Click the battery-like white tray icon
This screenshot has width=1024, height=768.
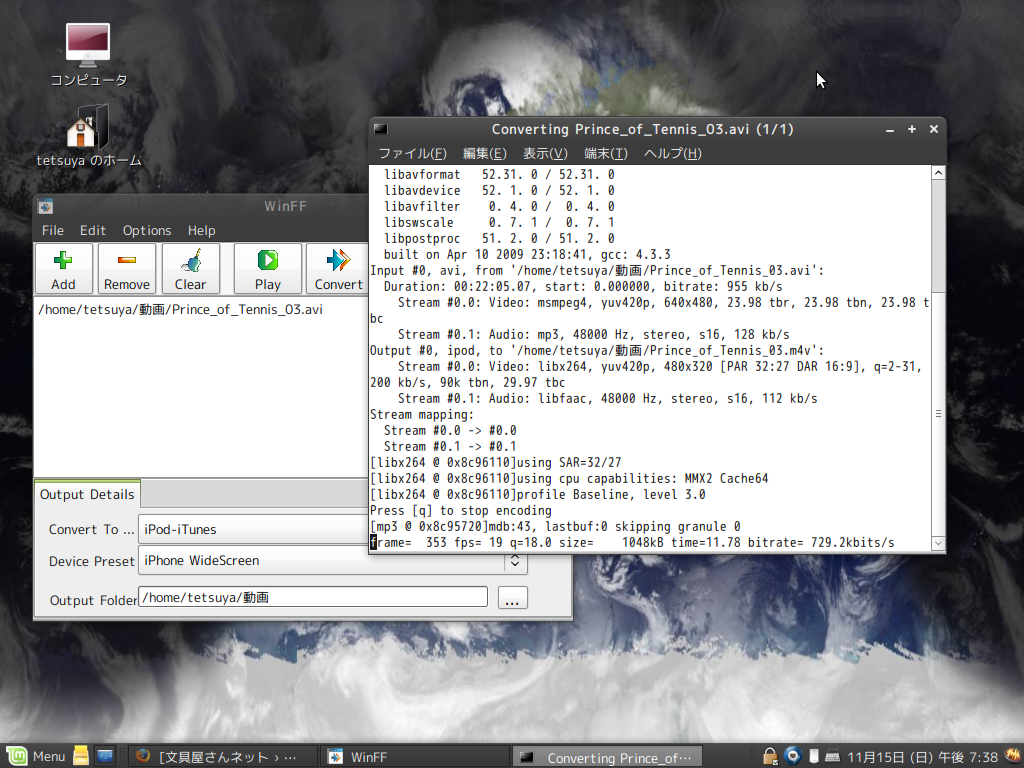click(x=814, y=756)
